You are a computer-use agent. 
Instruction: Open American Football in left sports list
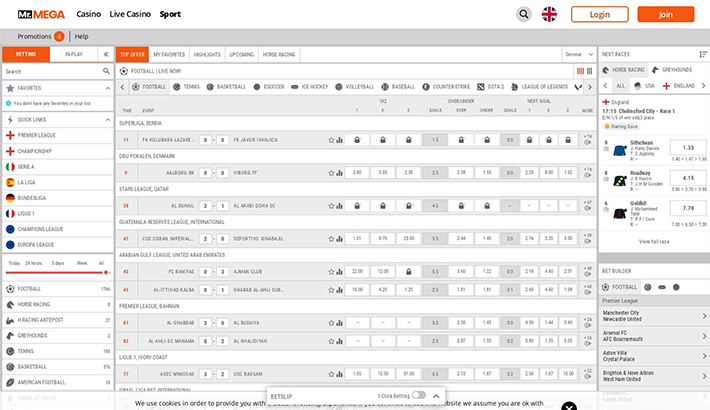[x=58, y=382]
